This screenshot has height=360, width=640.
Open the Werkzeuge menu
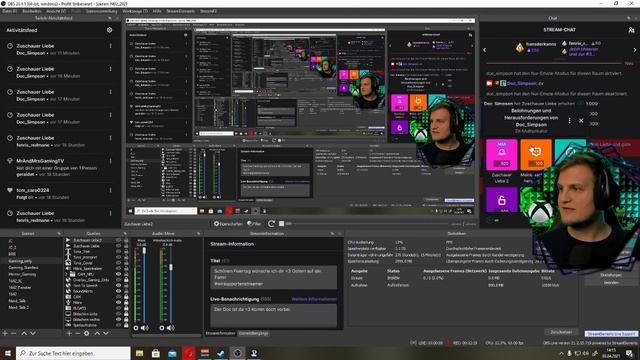point(135,11)
